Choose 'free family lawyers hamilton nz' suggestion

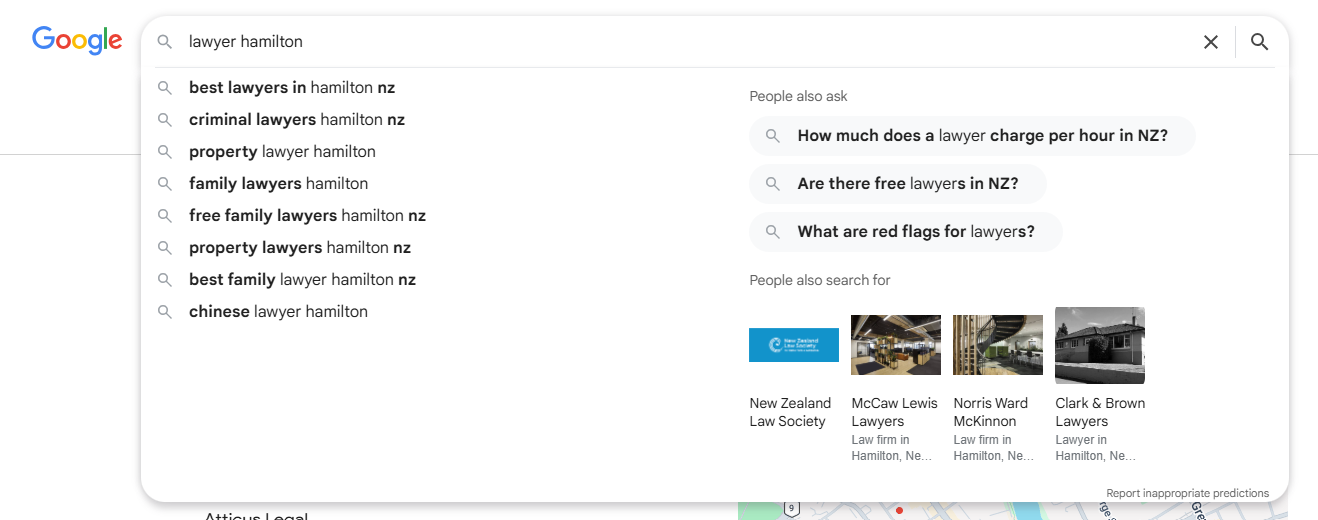click(307, 216)
